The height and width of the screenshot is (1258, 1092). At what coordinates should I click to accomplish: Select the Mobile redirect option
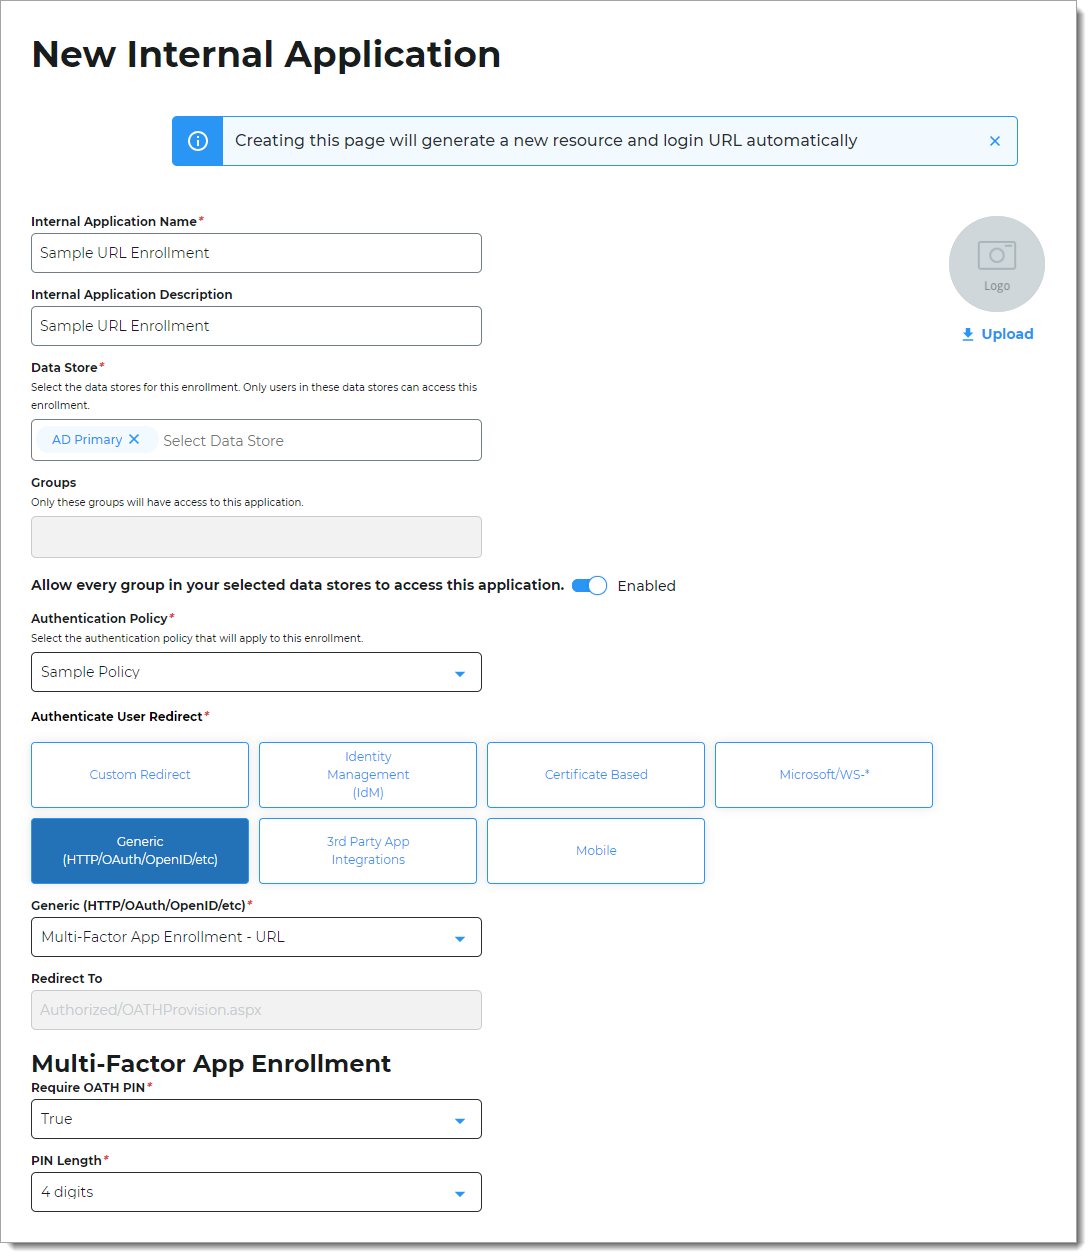tap(595, 850)
